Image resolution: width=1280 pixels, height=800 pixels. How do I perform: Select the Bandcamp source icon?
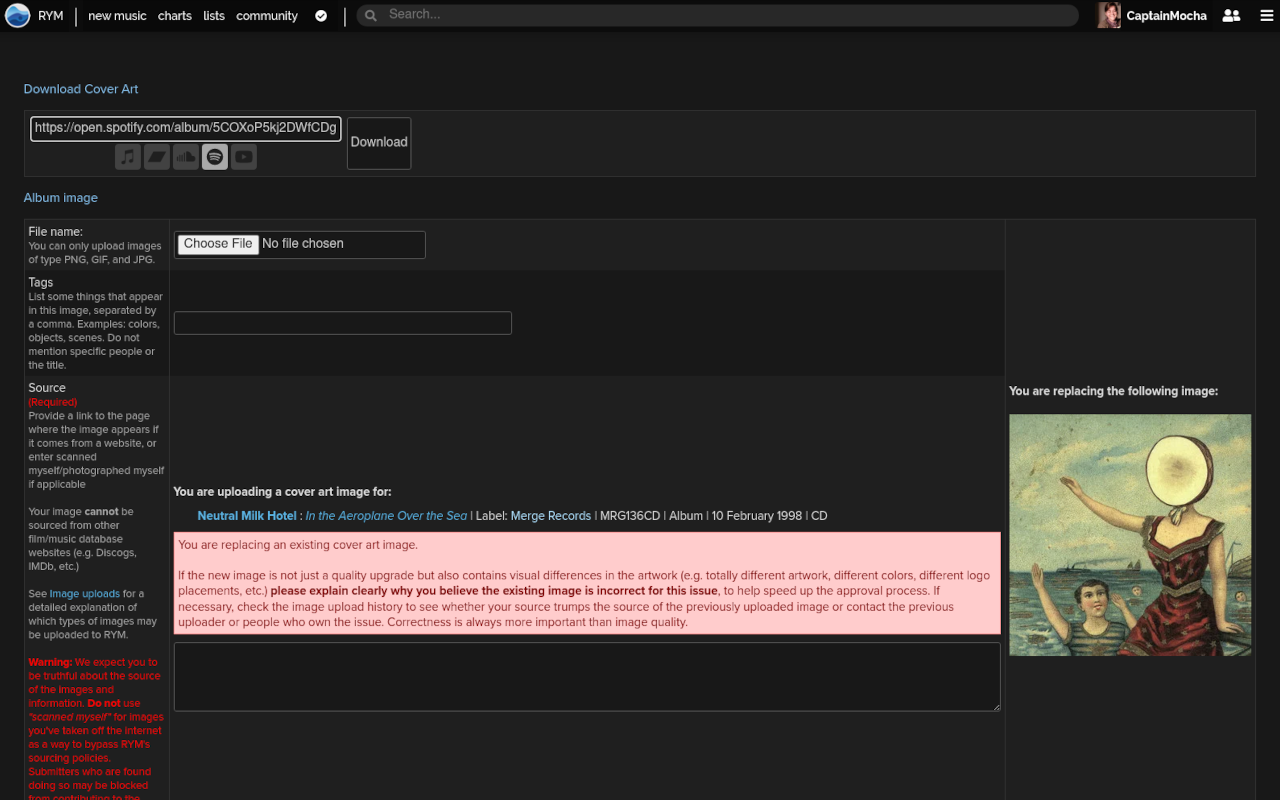click(156, 156)
